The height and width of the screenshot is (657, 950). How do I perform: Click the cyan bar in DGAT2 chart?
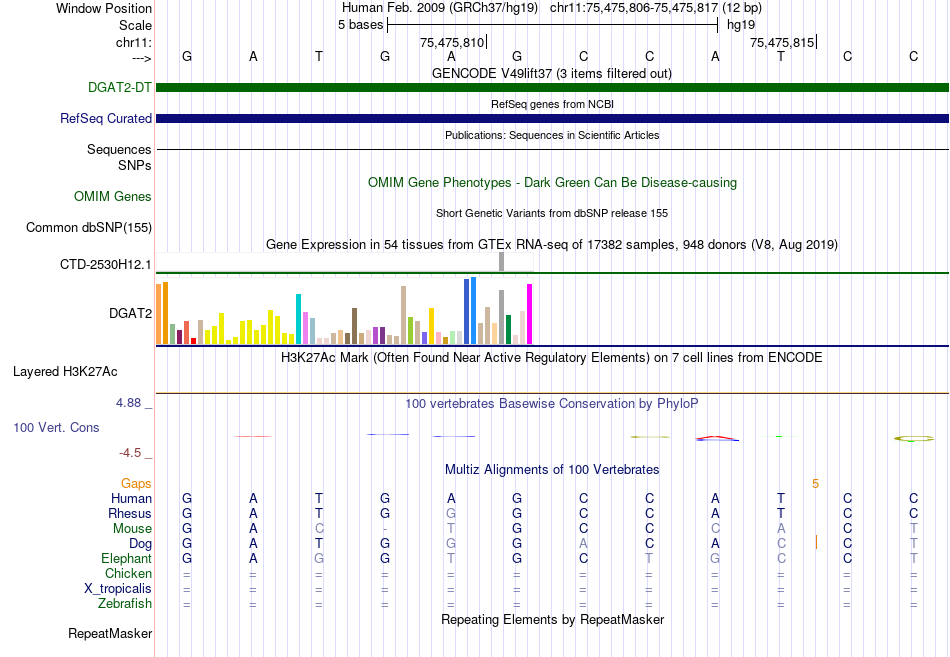[298, 319]
